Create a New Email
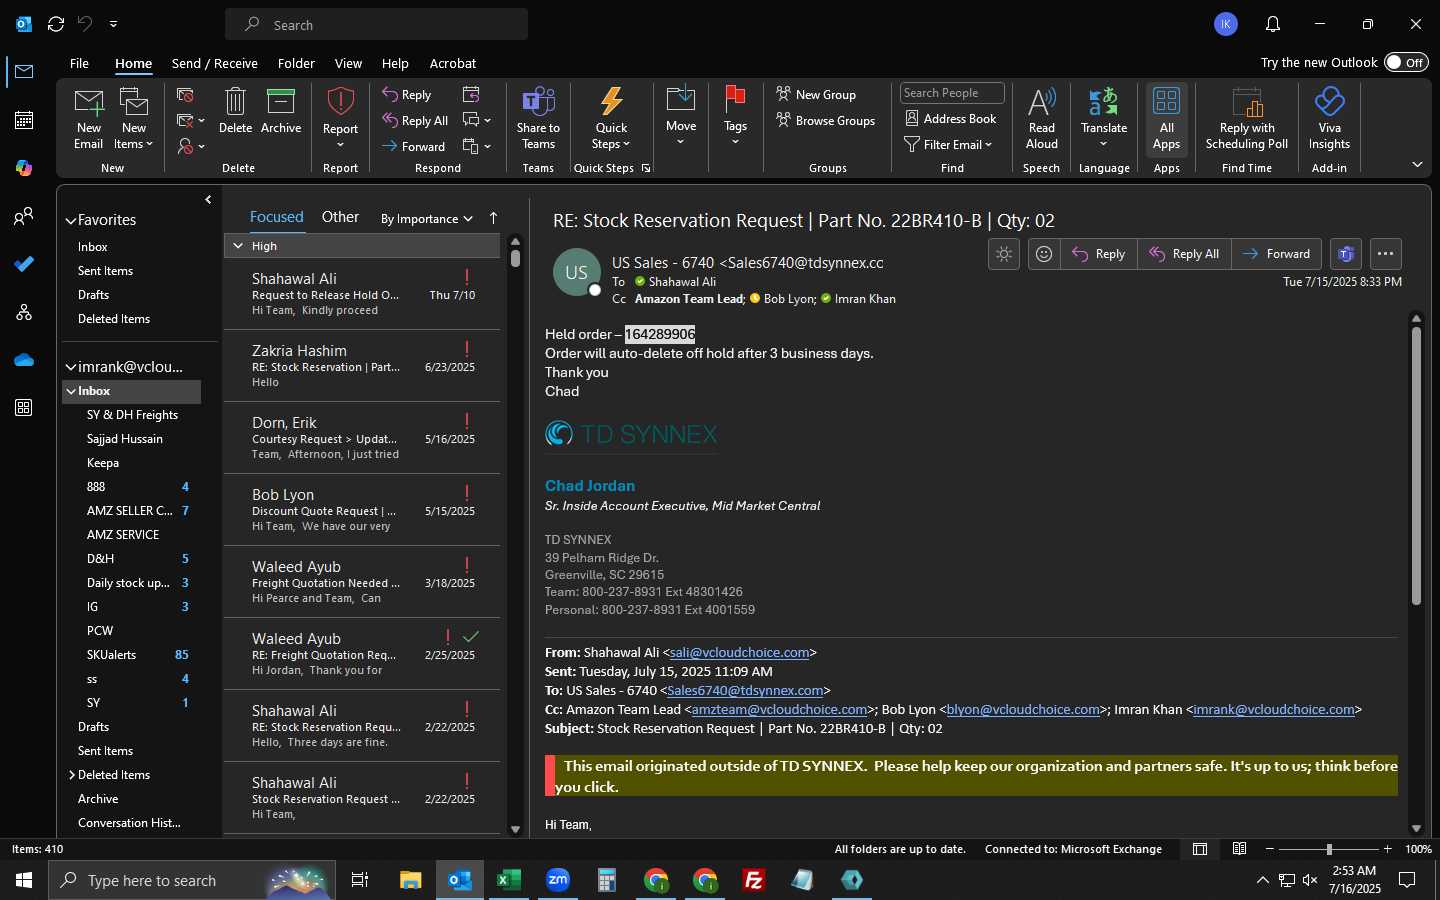Screen dimensions: 1440x900 (89, 118)
